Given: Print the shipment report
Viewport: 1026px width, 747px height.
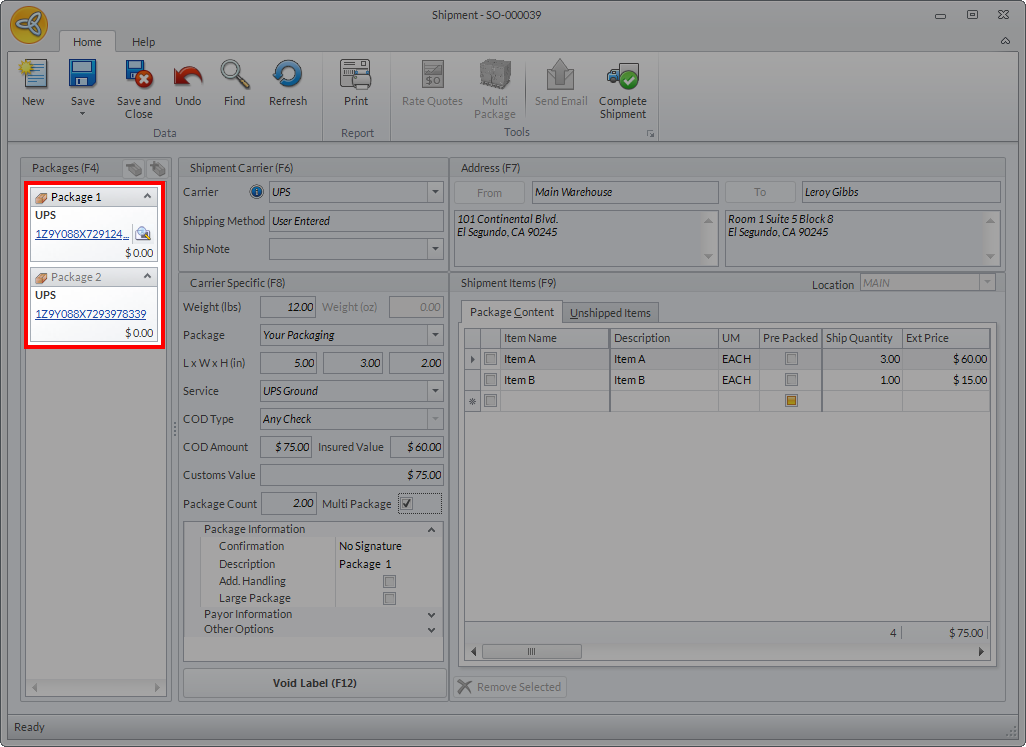Looking at the screenshot, I should (356, 77).
